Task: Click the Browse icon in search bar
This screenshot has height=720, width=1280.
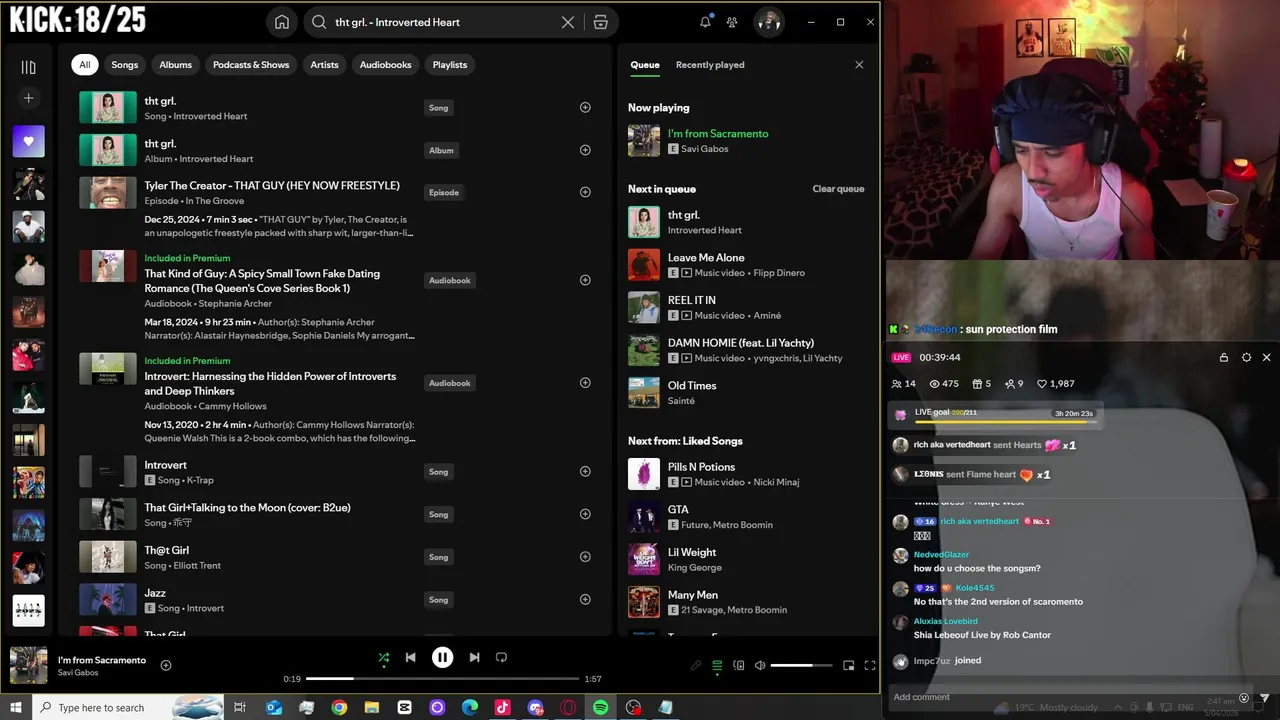Action: (600, 22)
